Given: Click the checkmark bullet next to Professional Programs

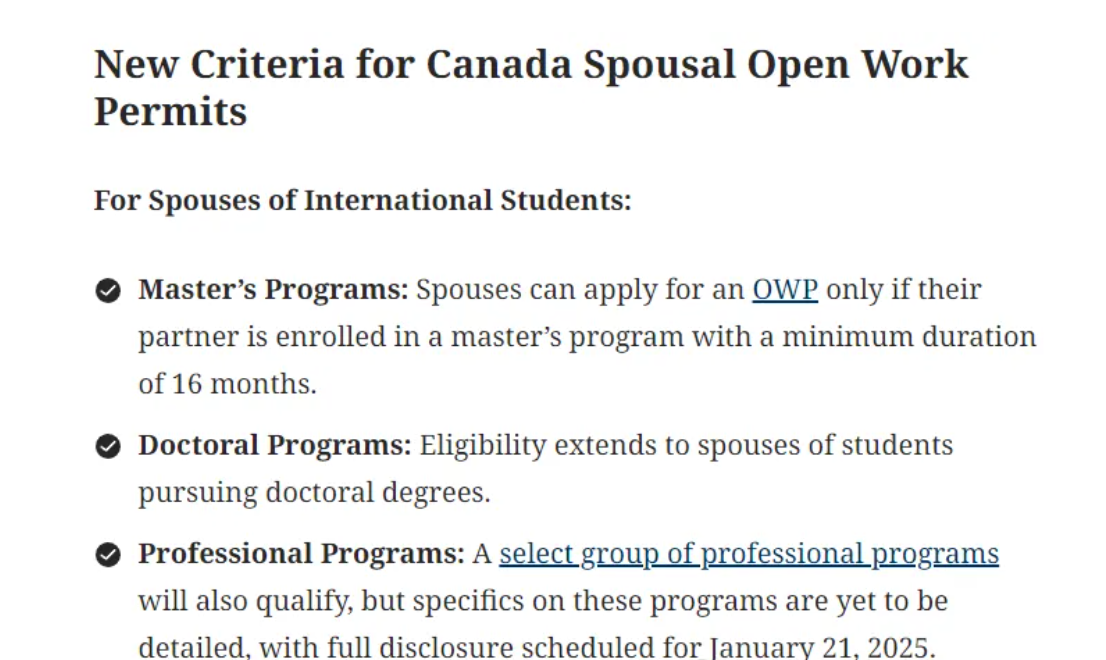Looking at the screenshot, I should (108, 555).
